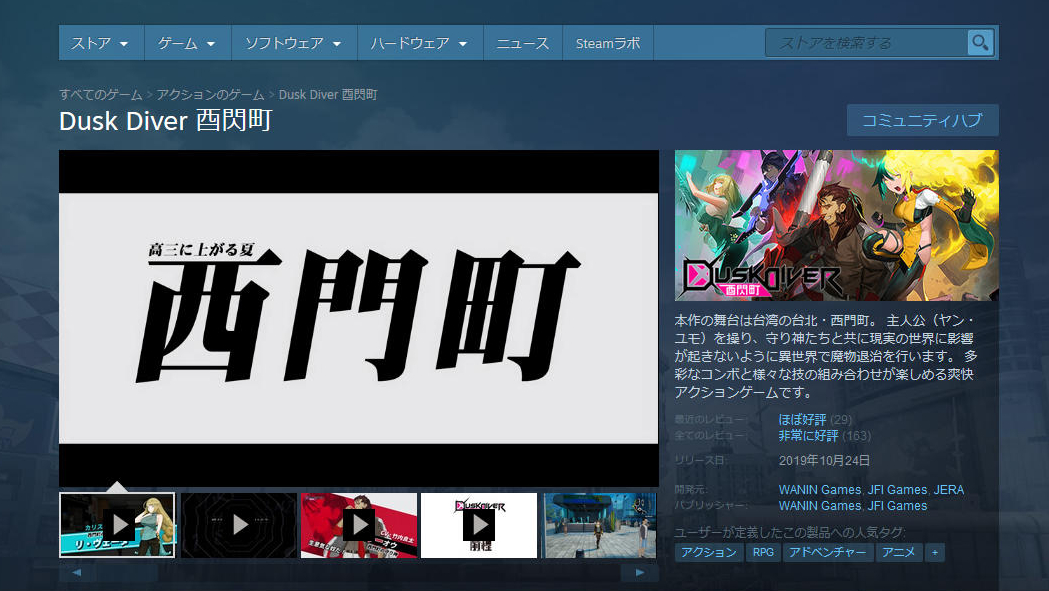The width and height of the screenshot is (1049, 591).
Task: Play the red background character video thumbnail
Action: pos(359,525)
